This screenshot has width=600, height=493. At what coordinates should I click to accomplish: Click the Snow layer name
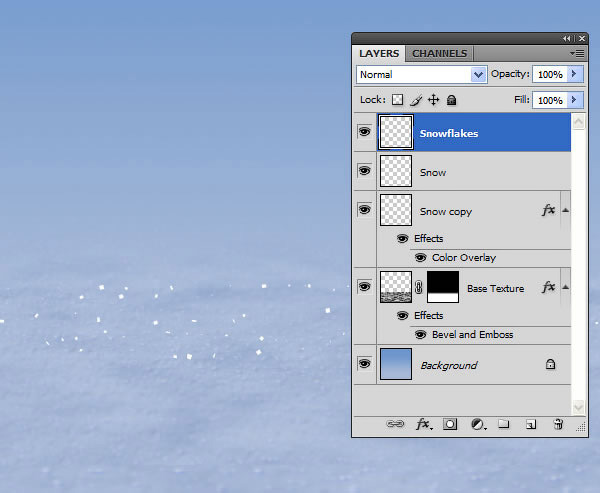pos(433,173)
